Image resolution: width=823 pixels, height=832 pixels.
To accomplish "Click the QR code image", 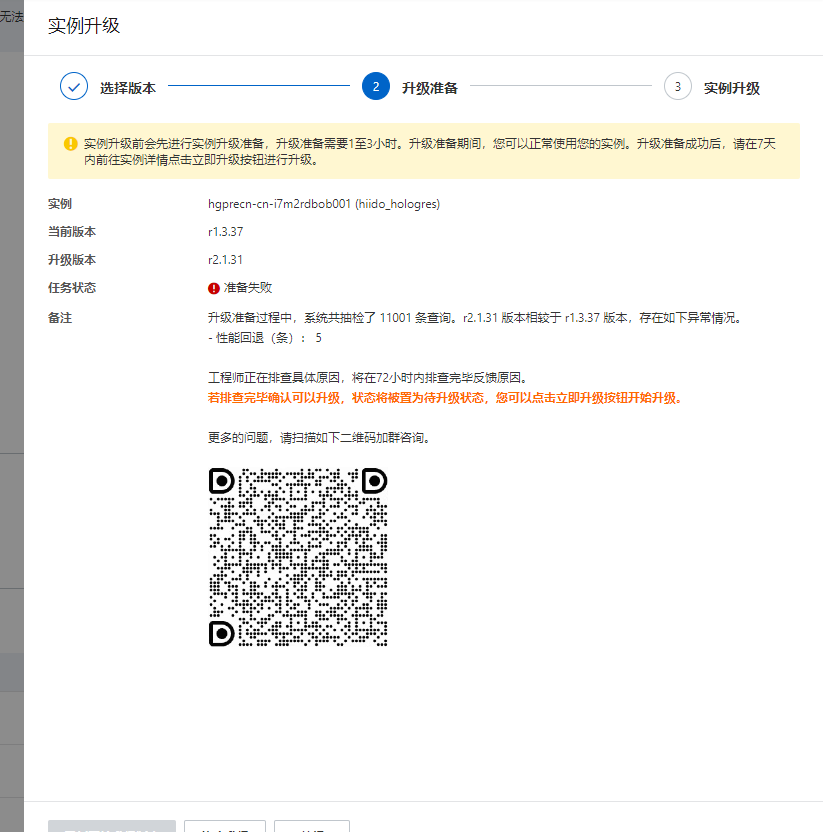I will click(298, 557).
